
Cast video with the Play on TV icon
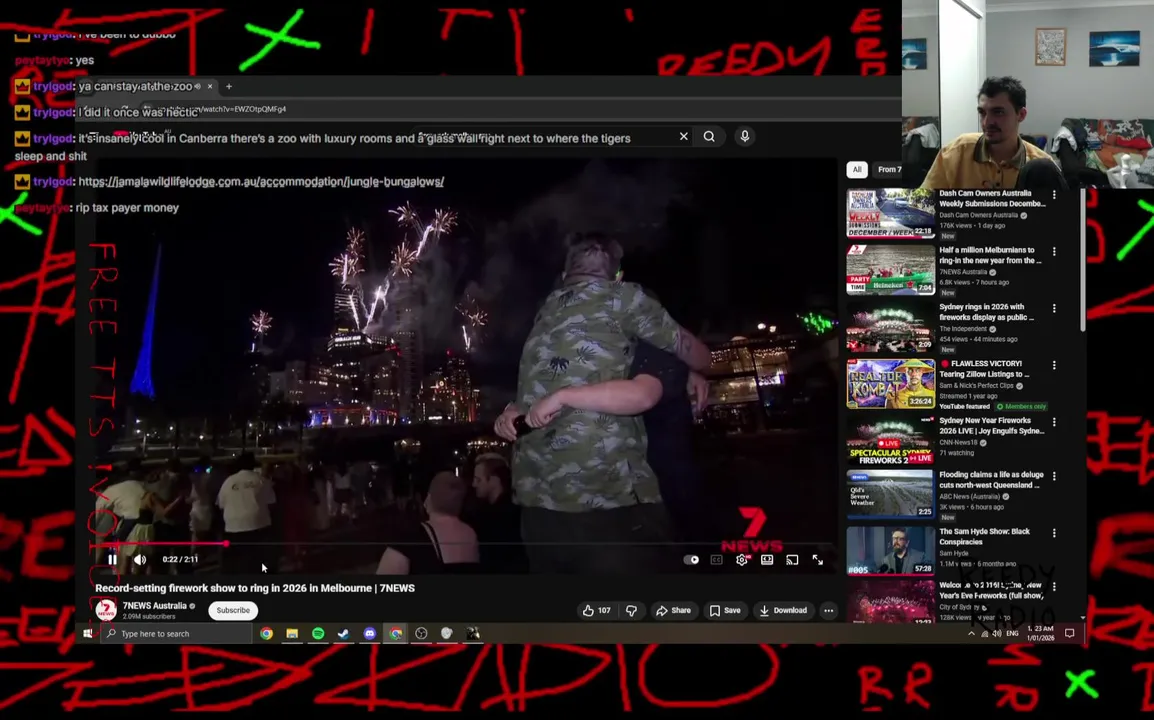pyautogui.click(x=792, y=560)
